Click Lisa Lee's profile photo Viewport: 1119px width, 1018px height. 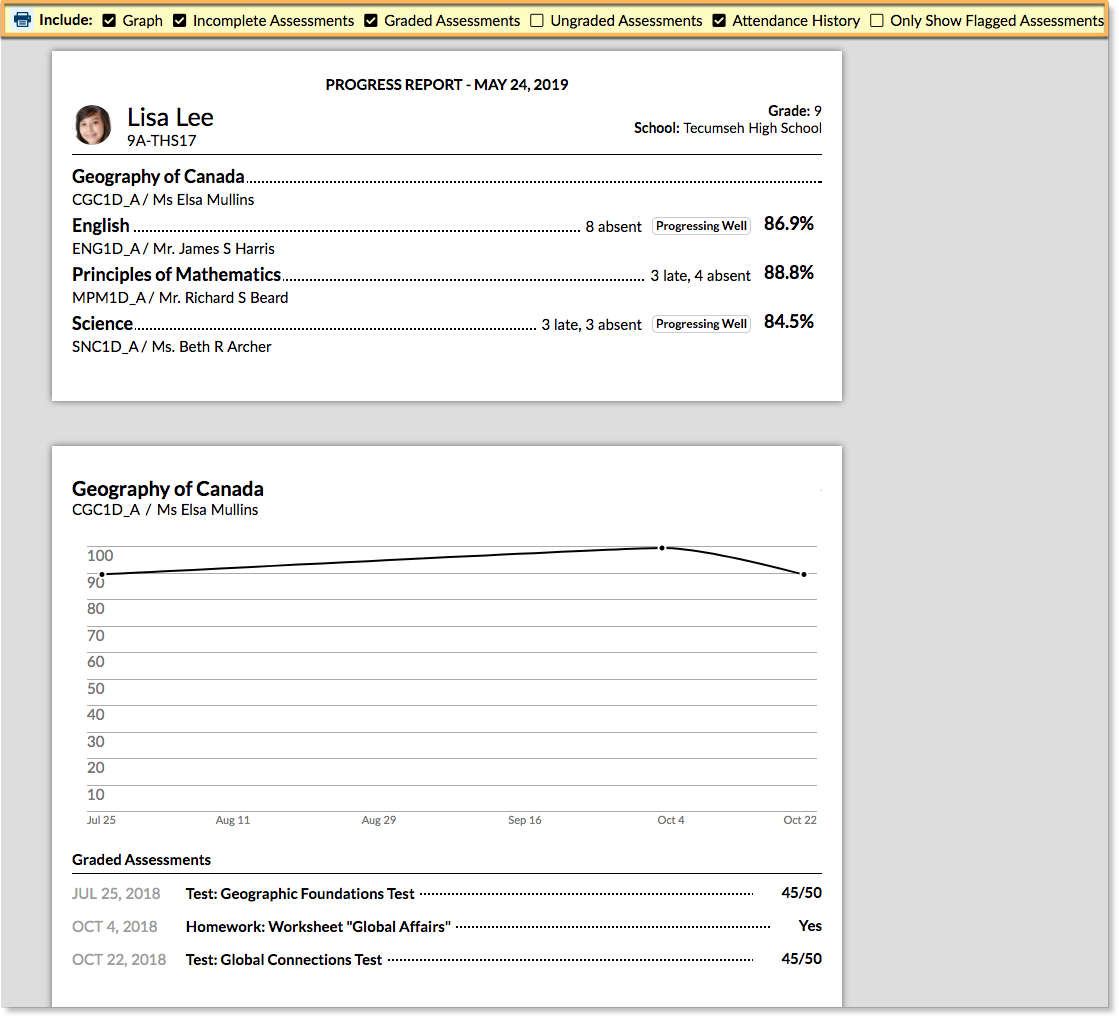(93, 125)
